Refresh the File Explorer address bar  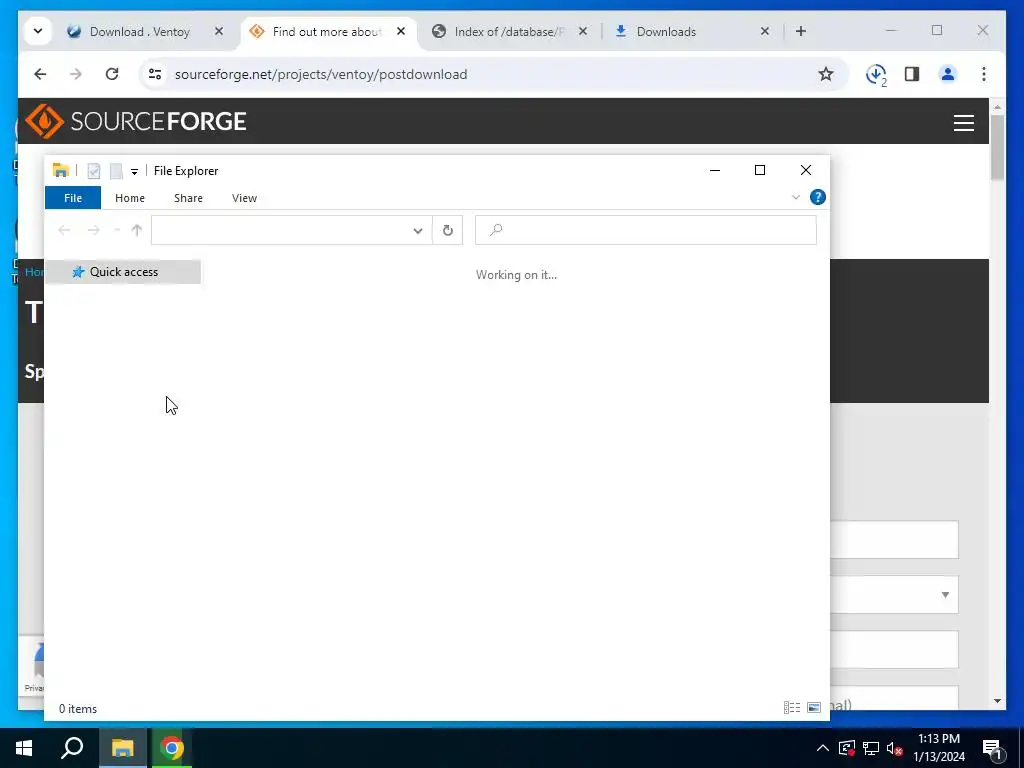pyautogui.click(x=447, y=230)
